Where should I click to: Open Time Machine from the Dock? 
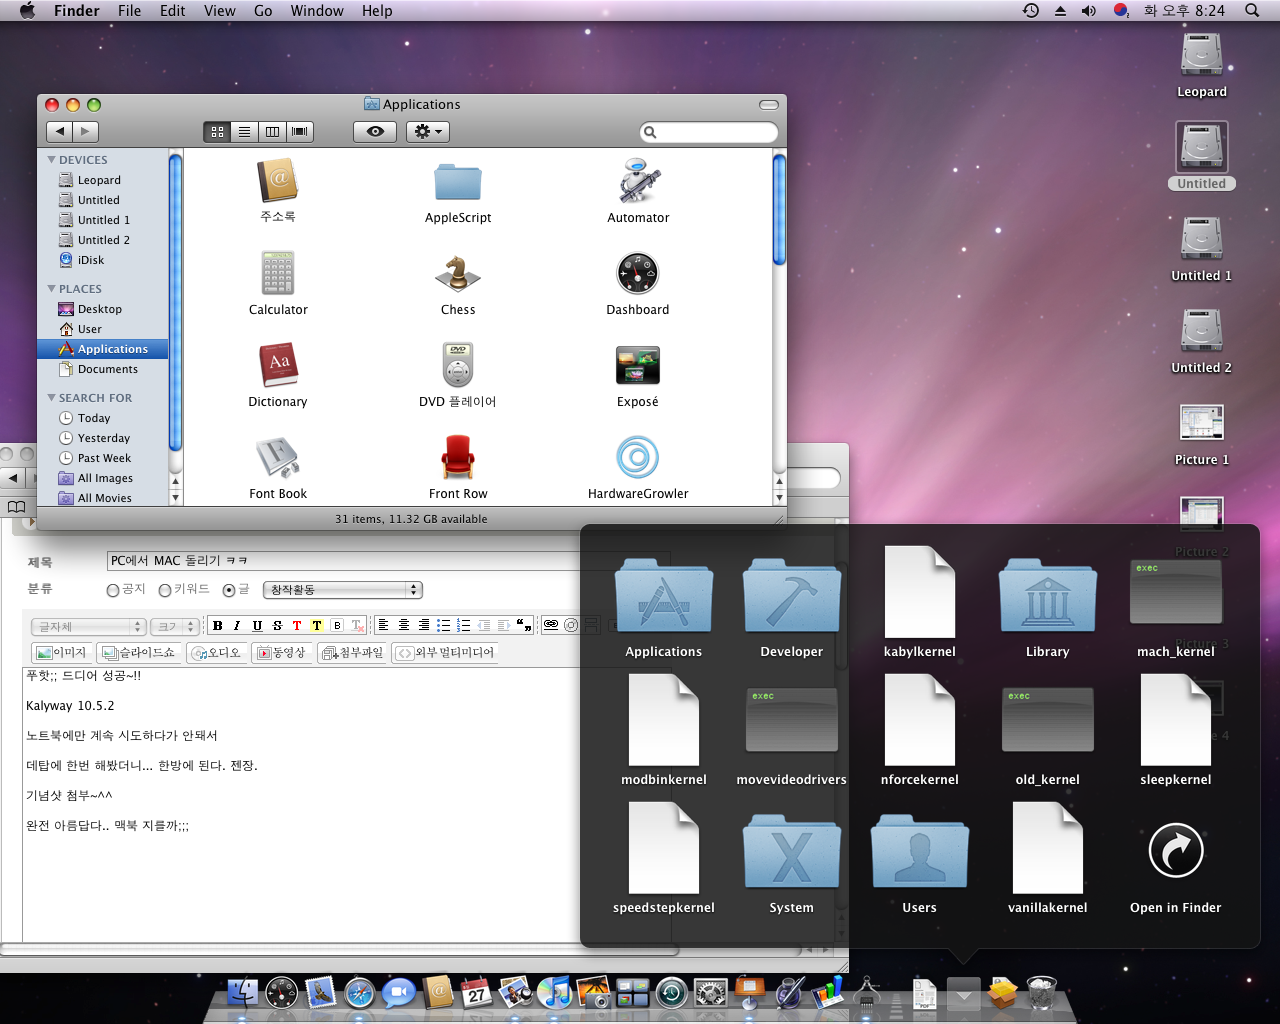click(671, 993)
